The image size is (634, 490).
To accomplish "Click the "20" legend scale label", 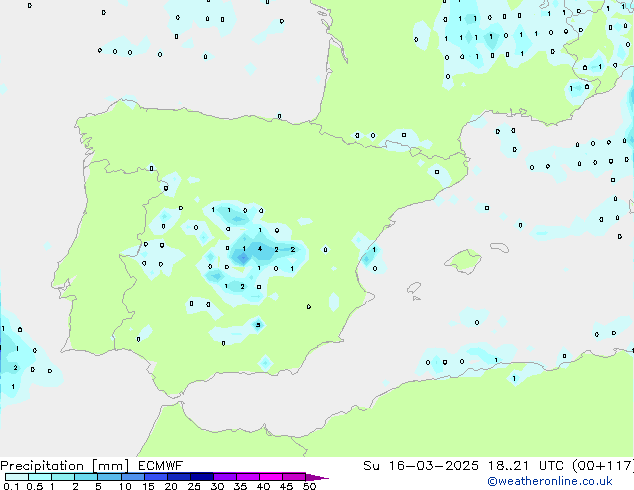I will click(x=171, y=486).
